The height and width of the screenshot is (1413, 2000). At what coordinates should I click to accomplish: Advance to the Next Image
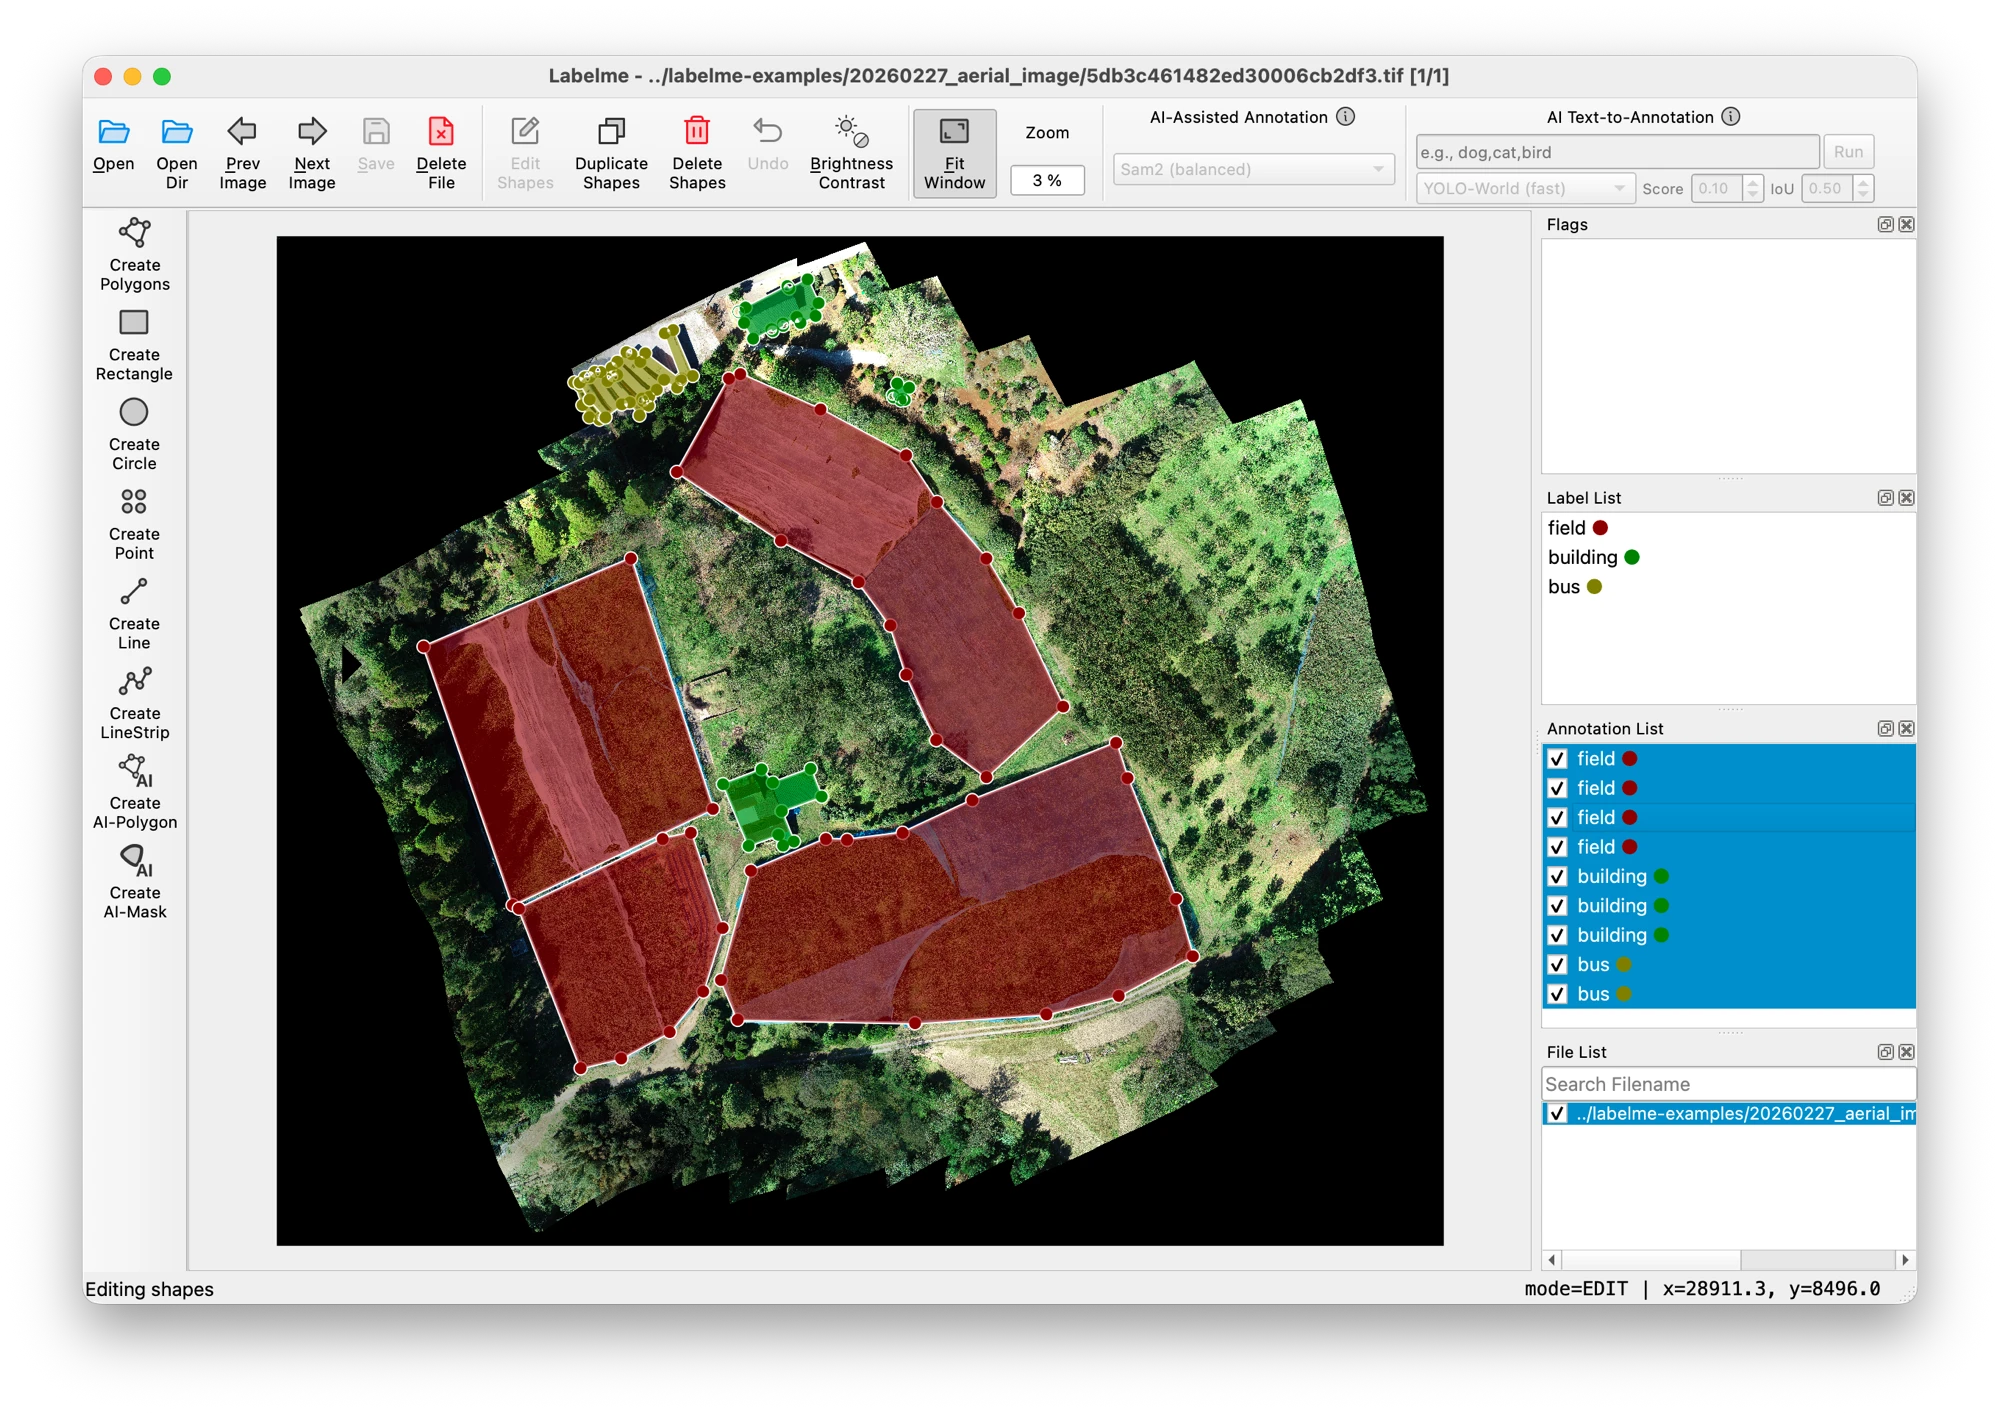(x=311, y=150)
